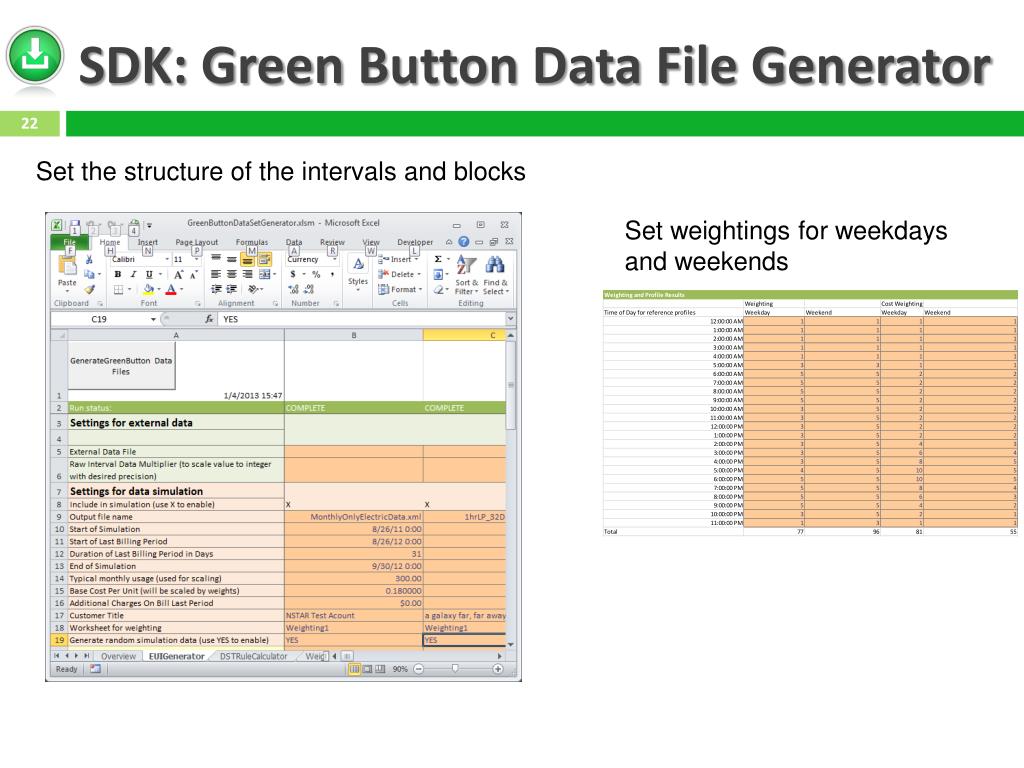
Task: Open the Calibri font name dropdown
Action: [167, 259]
